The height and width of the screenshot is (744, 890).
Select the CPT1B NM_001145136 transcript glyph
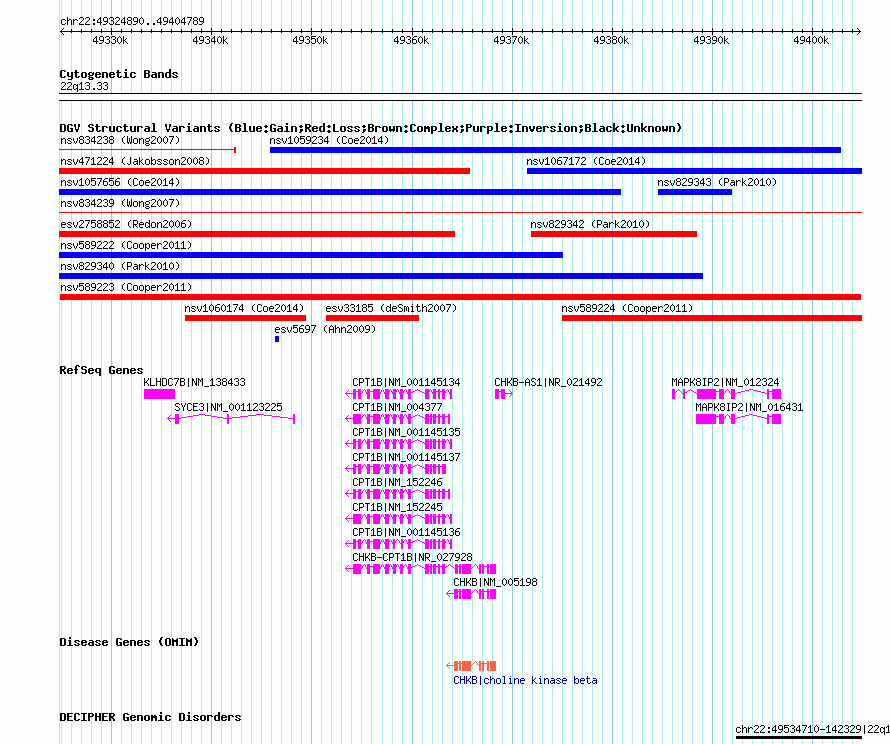pos(399,544)
